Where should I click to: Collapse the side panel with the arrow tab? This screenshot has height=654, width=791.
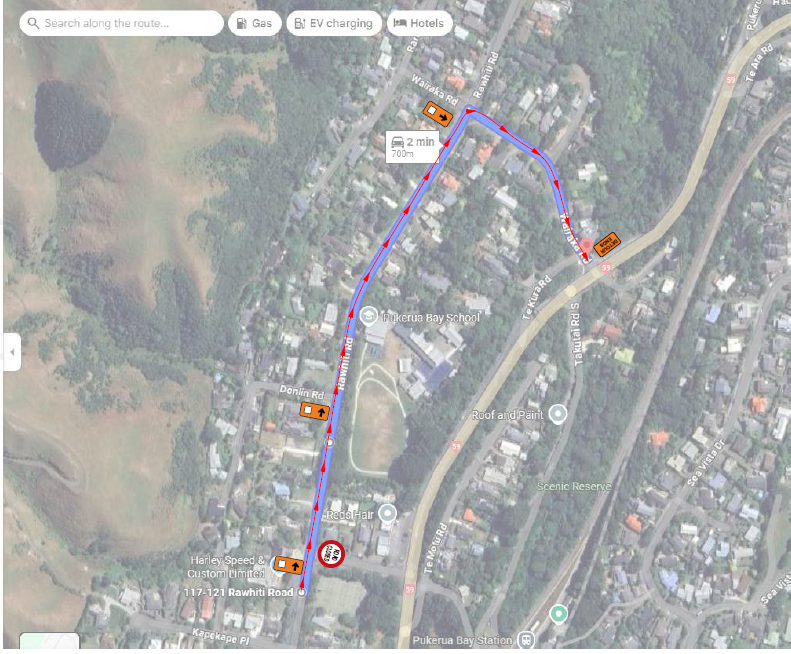(12, 352)
